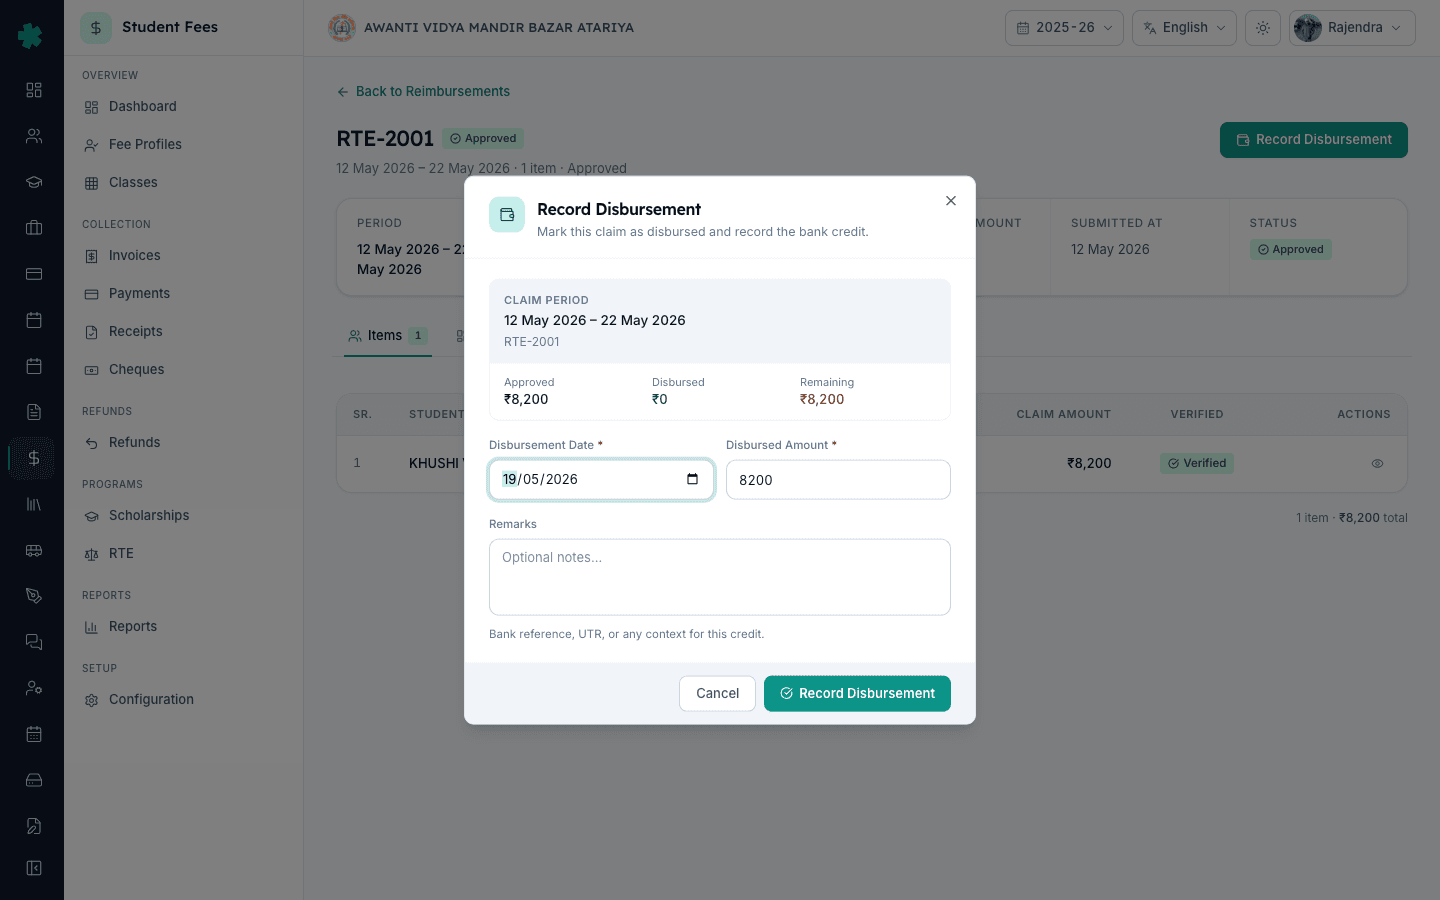Open the people icon in left rail

[x=34, y=136]
